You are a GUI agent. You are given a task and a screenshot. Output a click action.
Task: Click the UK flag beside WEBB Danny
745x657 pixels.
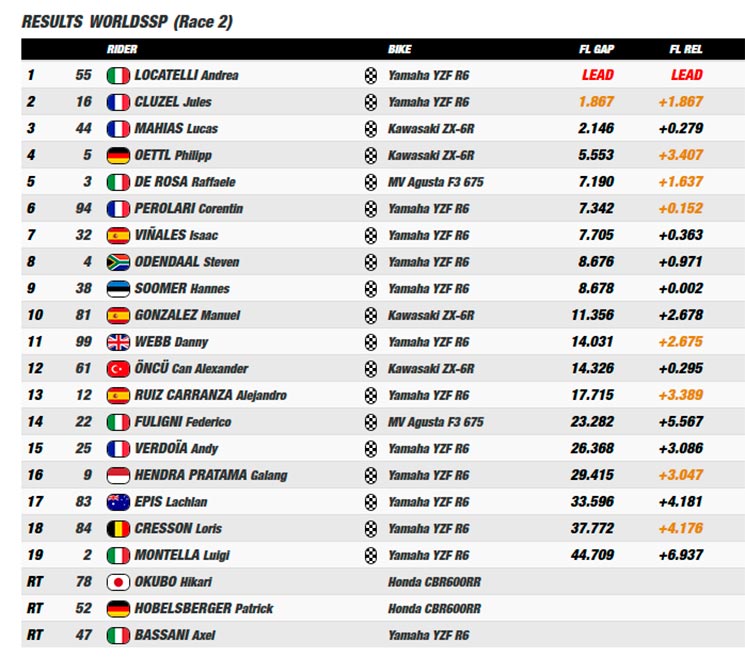point(118,342)
